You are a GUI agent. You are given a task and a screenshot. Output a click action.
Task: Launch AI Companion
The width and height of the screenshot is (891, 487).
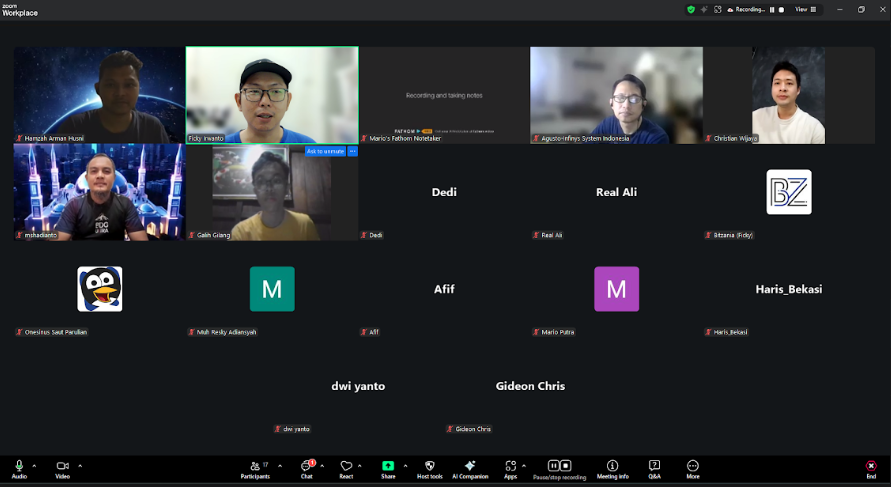click(470, 467)
